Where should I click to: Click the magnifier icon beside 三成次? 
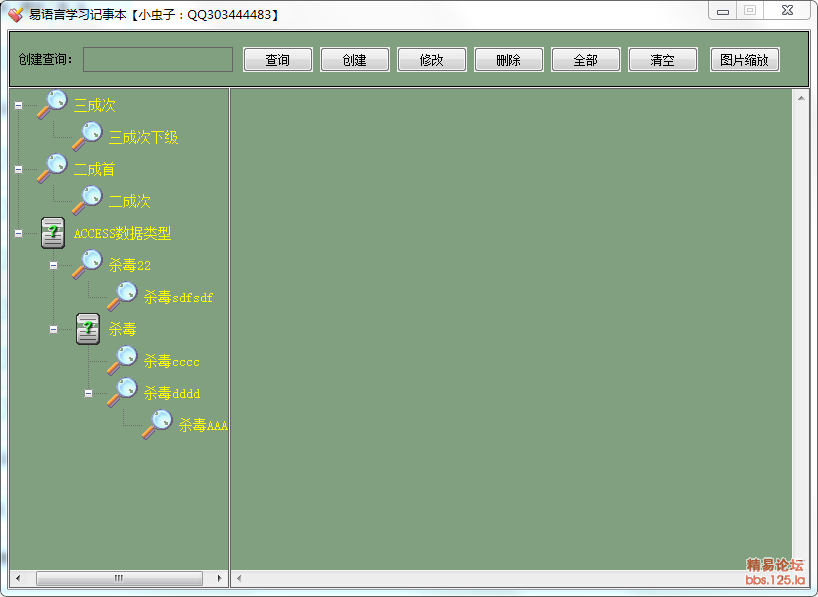[x=52, y=105]
